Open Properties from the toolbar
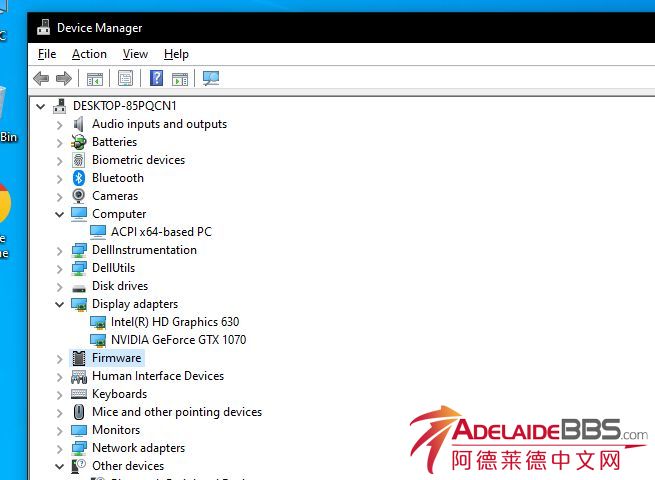Image resolution: width=655 pixels, height=480 pixels. pos(125,78)
